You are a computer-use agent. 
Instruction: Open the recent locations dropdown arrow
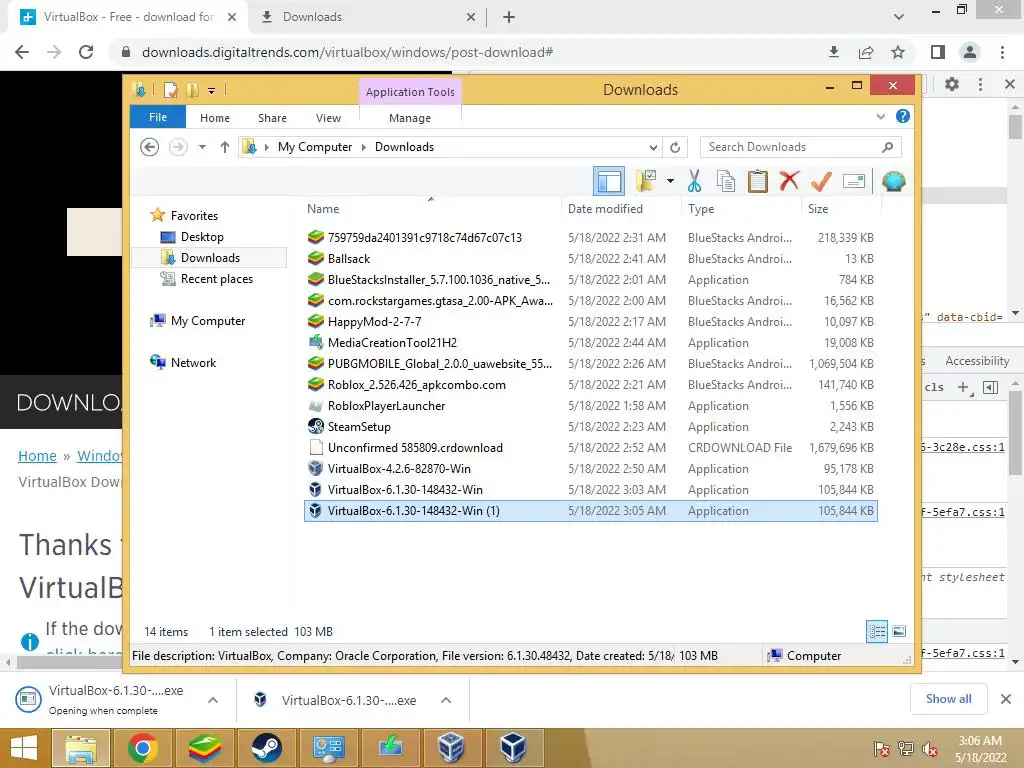[x=202, y=147]
